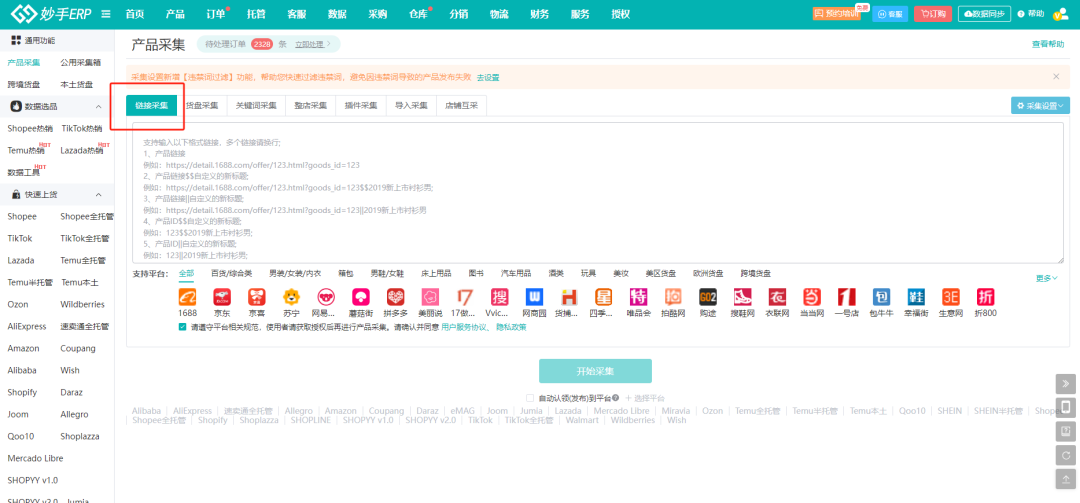The width and height of the screenshot is (1080, 503).
Task: Open the 整店采集 tab
Action: (311, 105)
